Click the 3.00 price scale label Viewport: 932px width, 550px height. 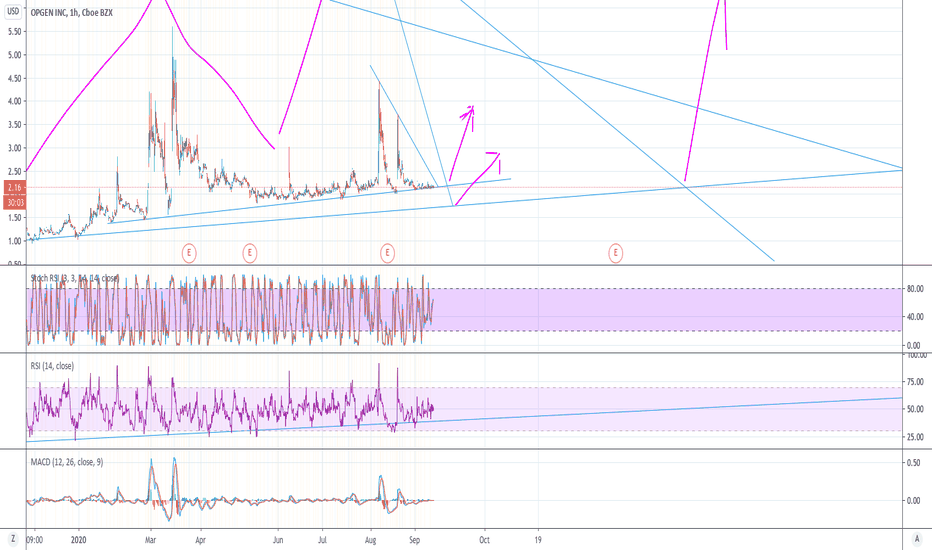[x=14, y=148]
